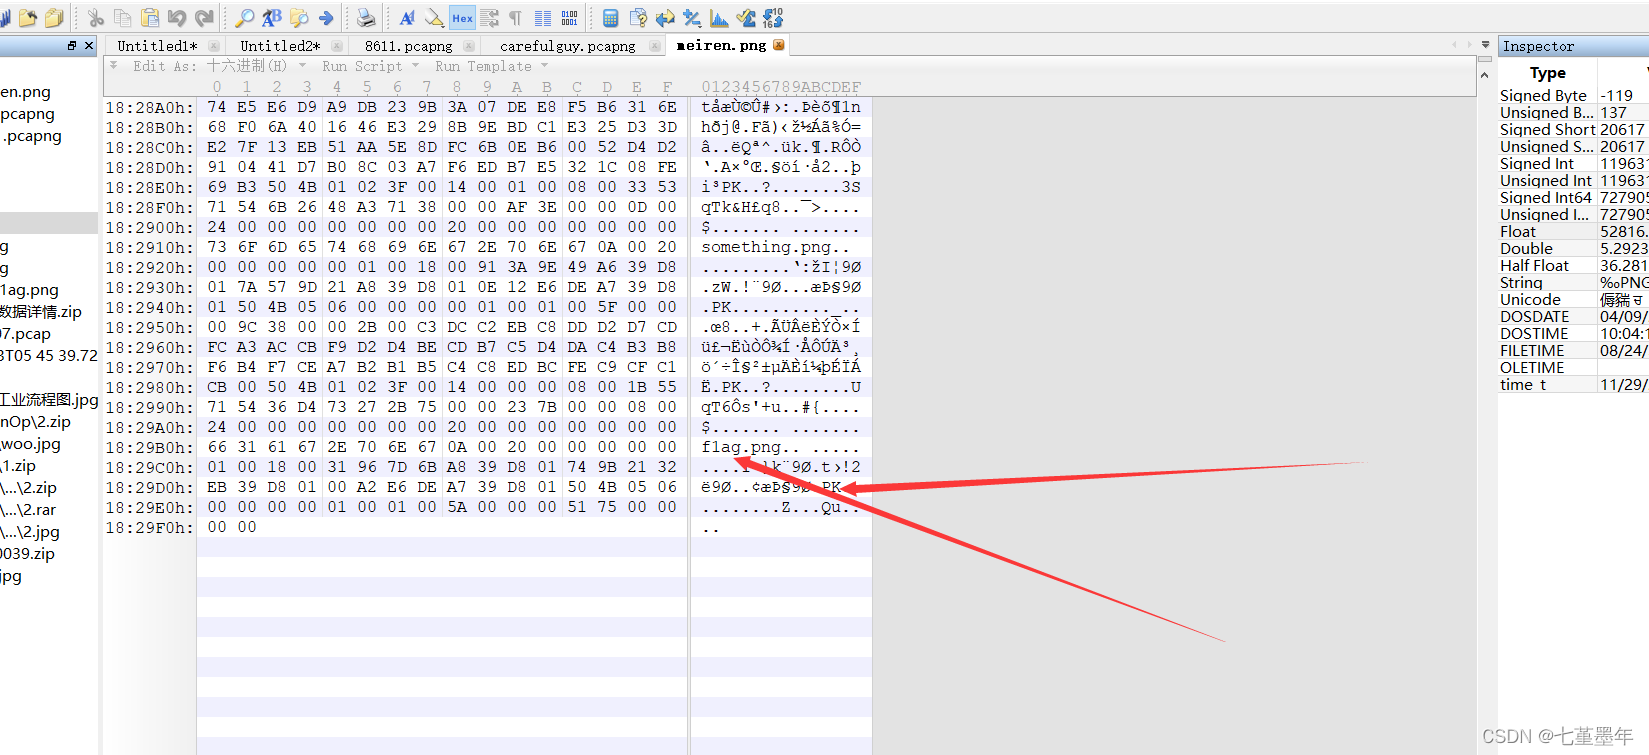This screenshot has height=755, width=1649.
Task: Click the scroll up arrow beside the editor
Action: [x=1484, y=75]
